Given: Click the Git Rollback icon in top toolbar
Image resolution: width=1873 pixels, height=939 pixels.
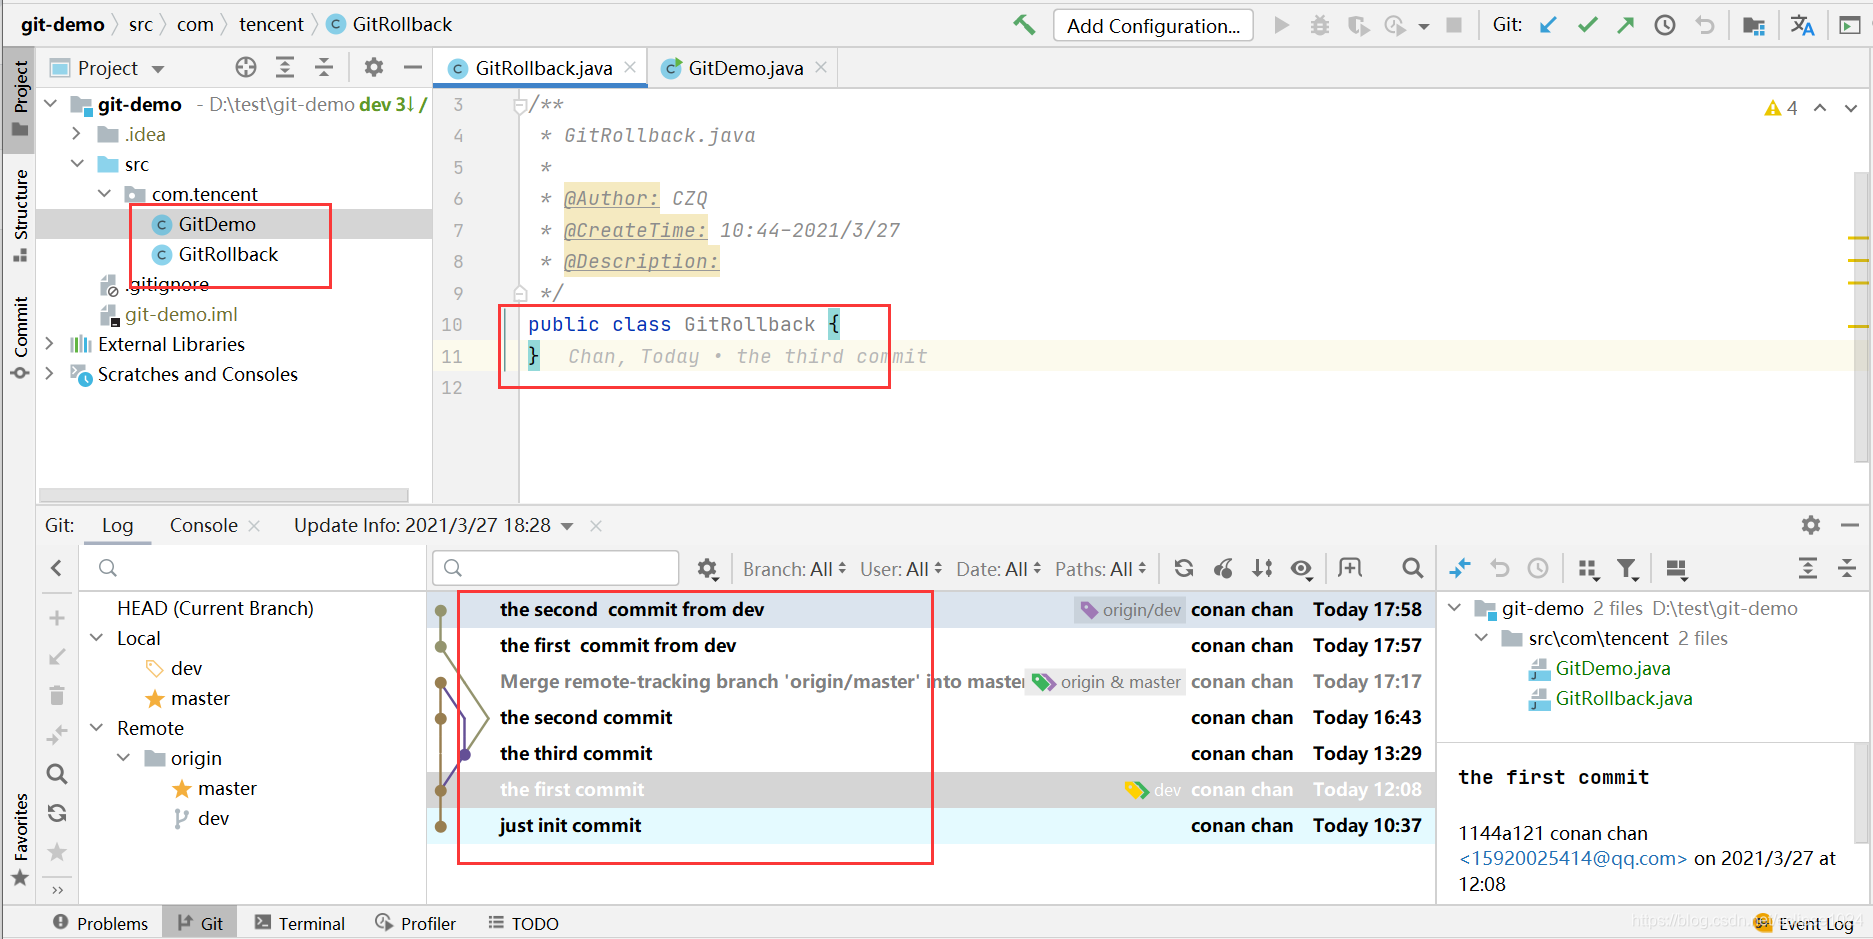Looking at the screenshot, I should coord(1705,25).
